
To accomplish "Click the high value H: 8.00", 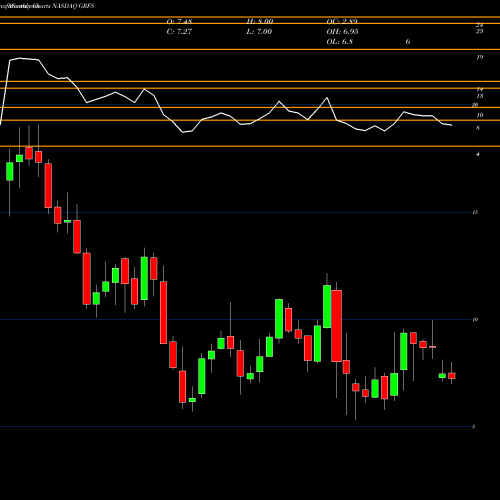I will (260, 21).
